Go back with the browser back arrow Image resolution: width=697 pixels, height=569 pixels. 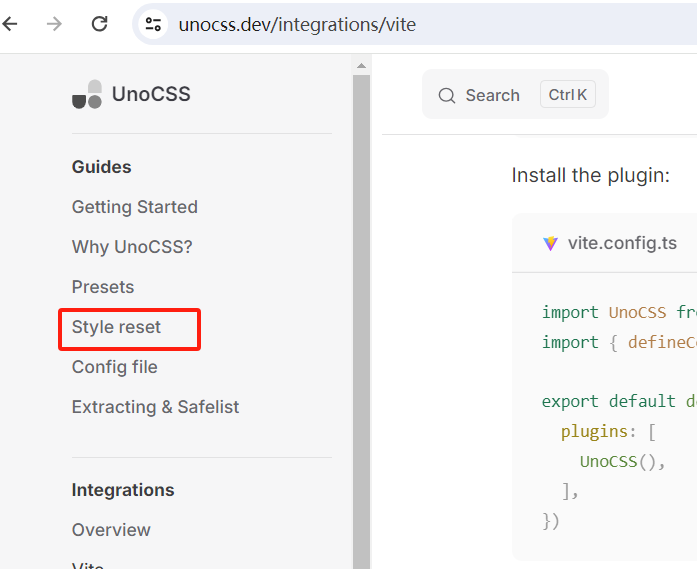click(x=10, y=24)
